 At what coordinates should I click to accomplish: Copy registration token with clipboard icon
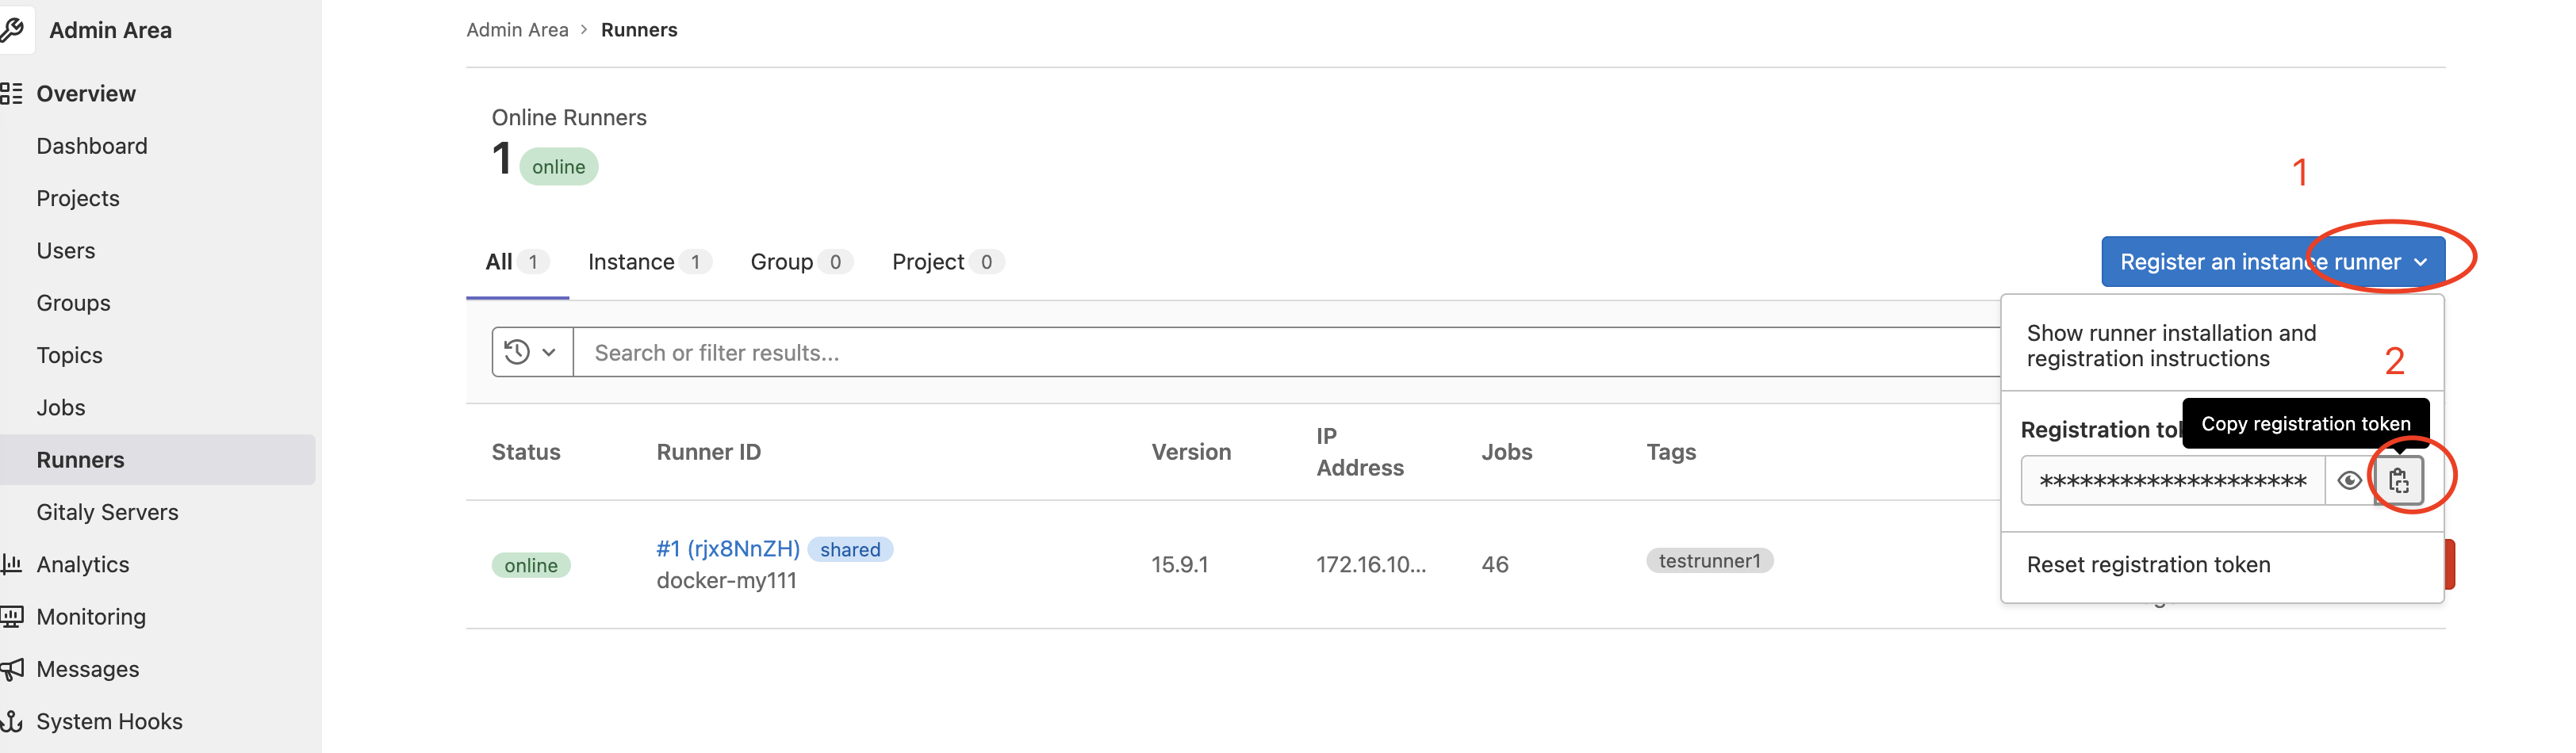click(2398, 481)
